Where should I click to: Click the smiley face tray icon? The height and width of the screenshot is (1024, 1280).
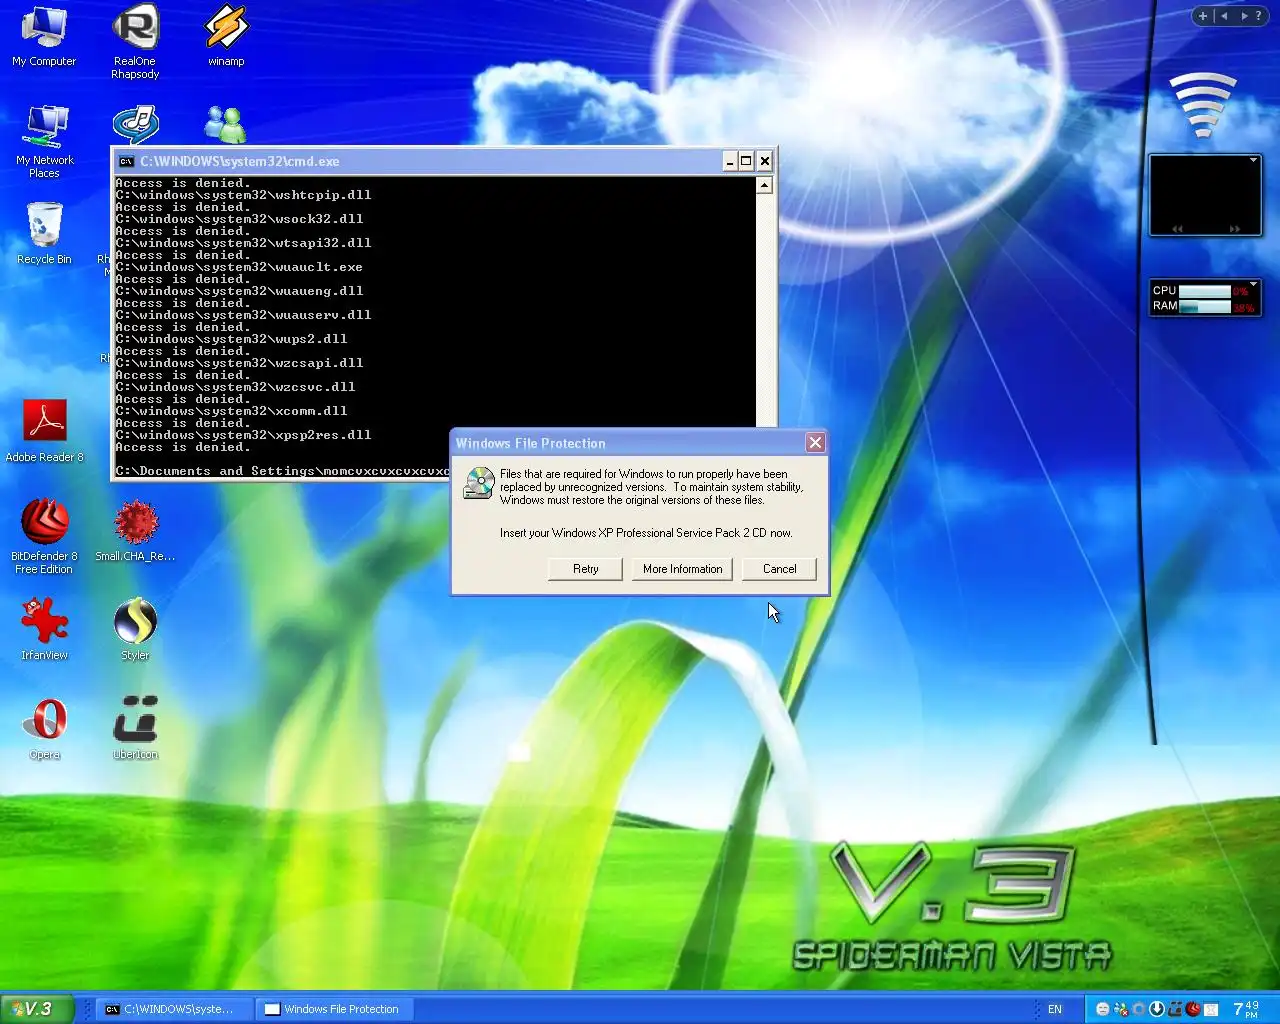(x=1102, y=1009)
